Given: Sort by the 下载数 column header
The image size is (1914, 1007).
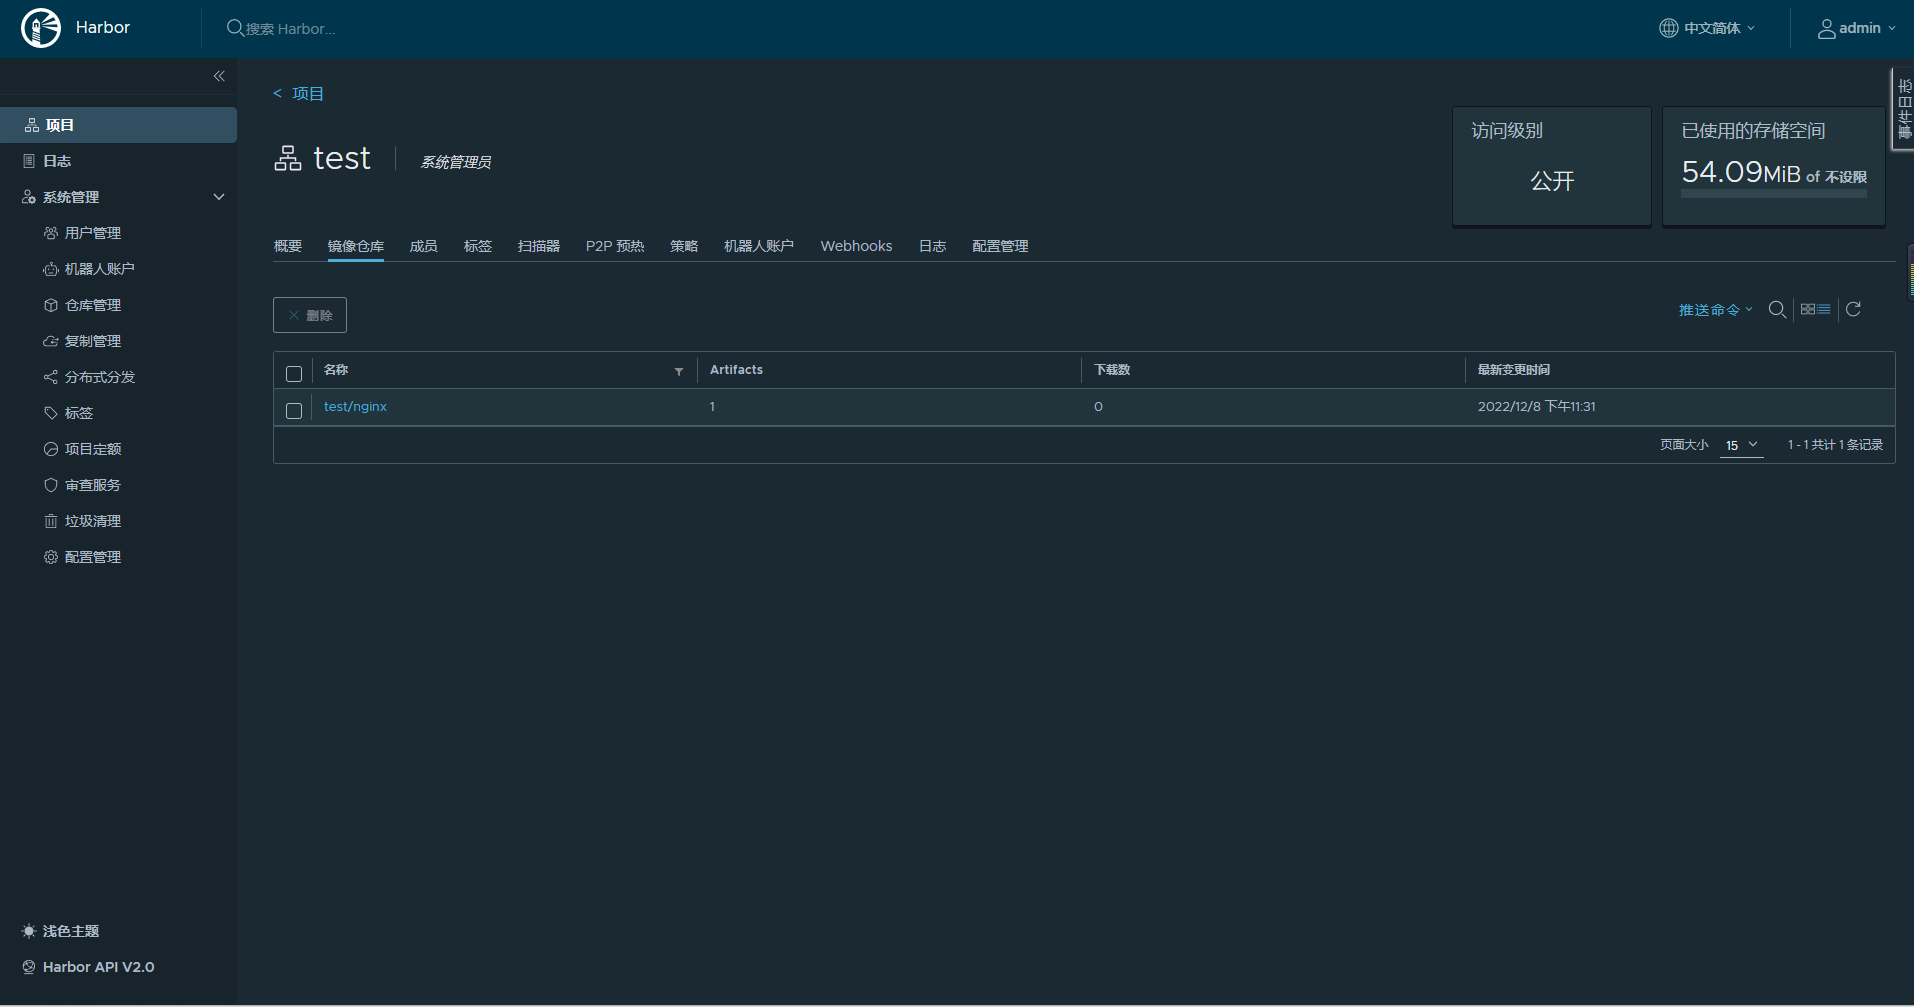Looking at the screenshot, I should (x=1112, y=370).
